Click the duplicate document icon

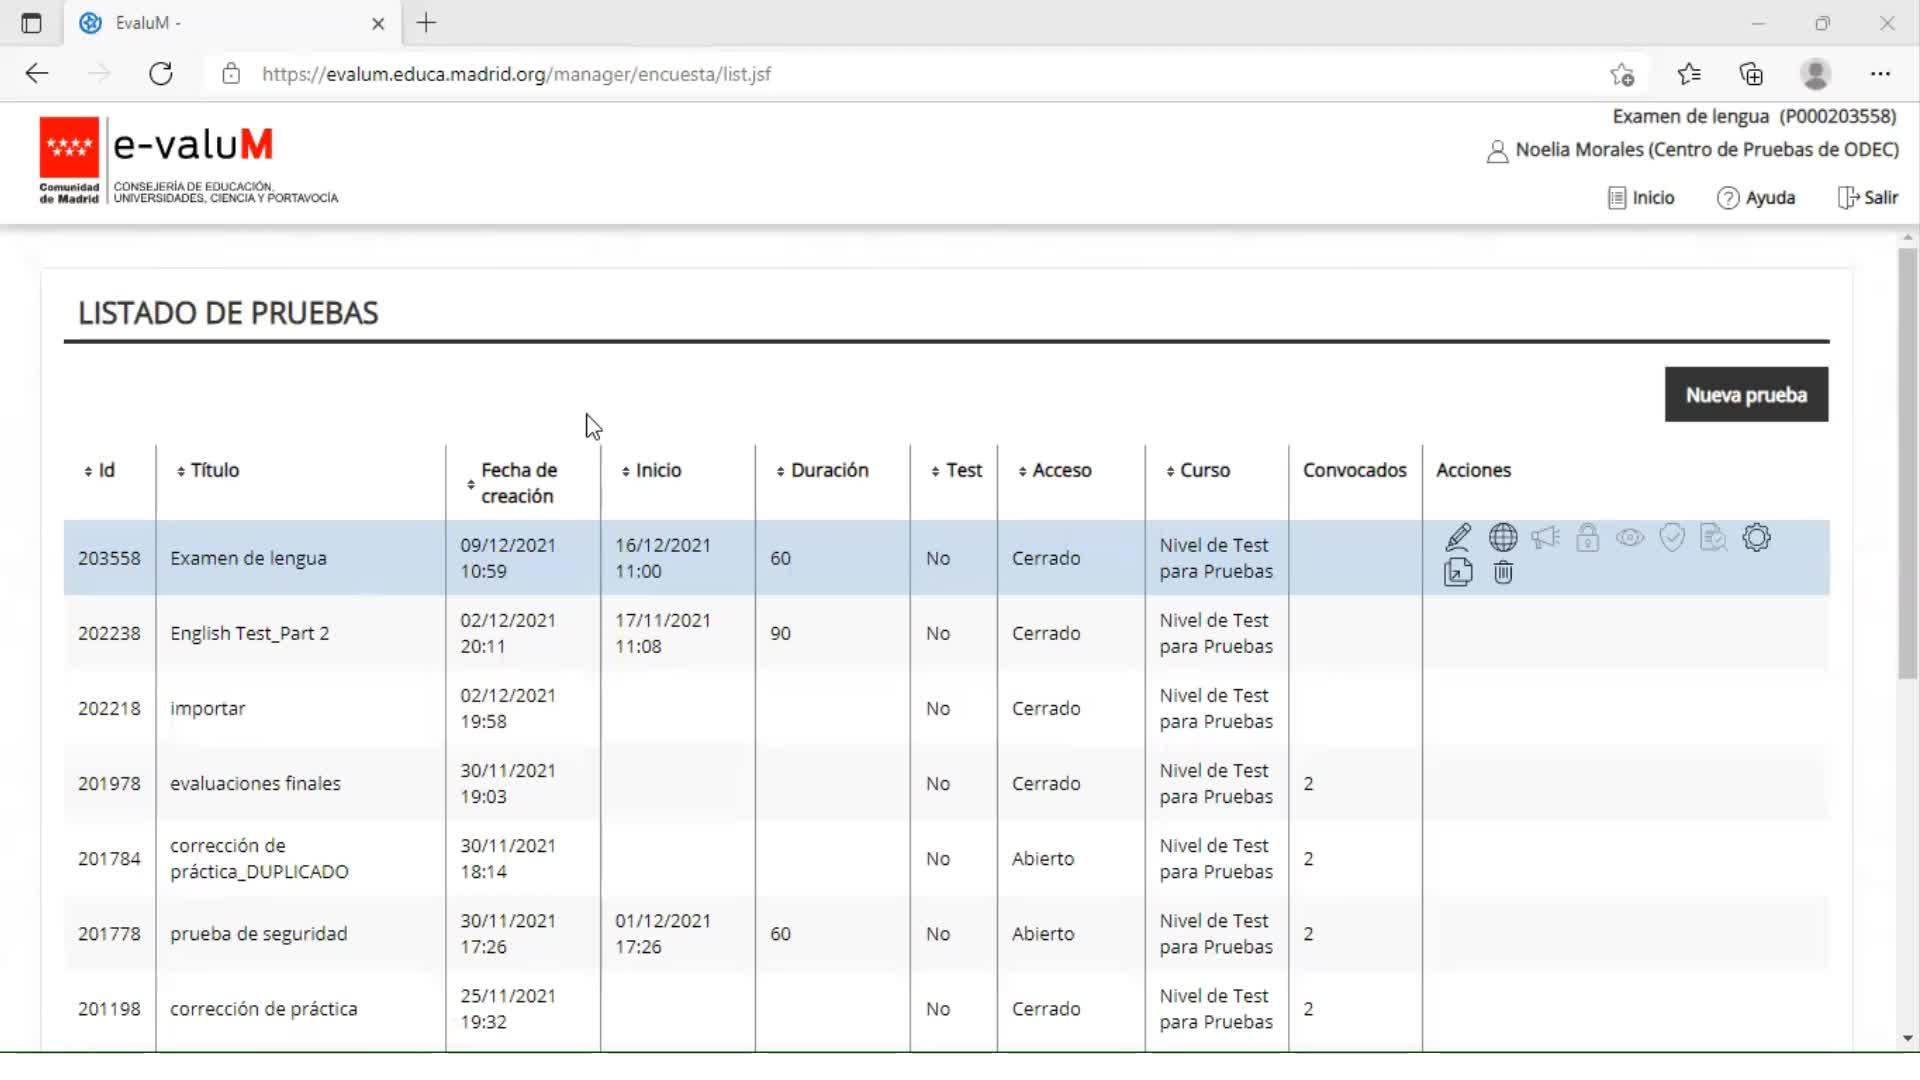1458,573
